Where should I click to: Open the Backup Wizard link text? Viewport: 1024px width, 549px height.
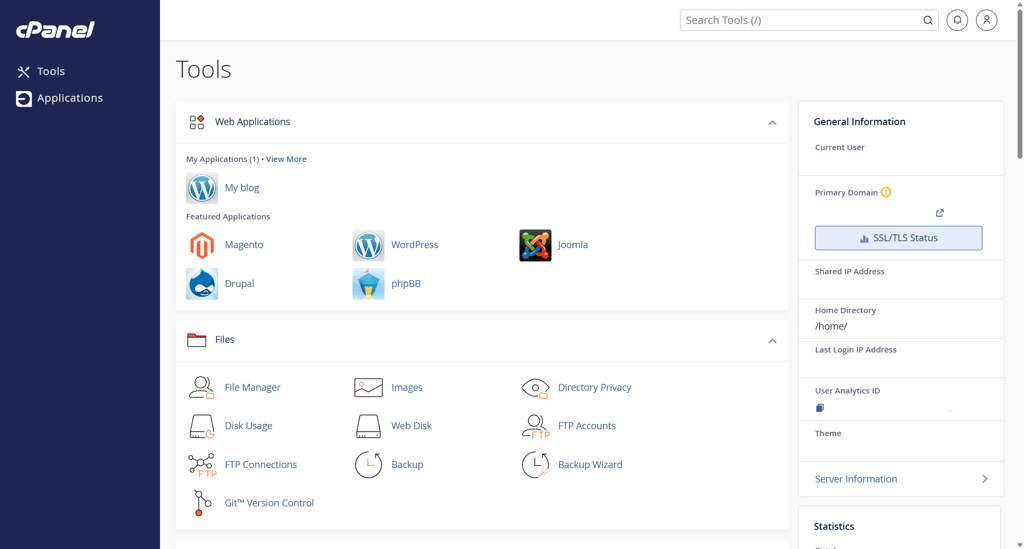click(x=590, y=465)
